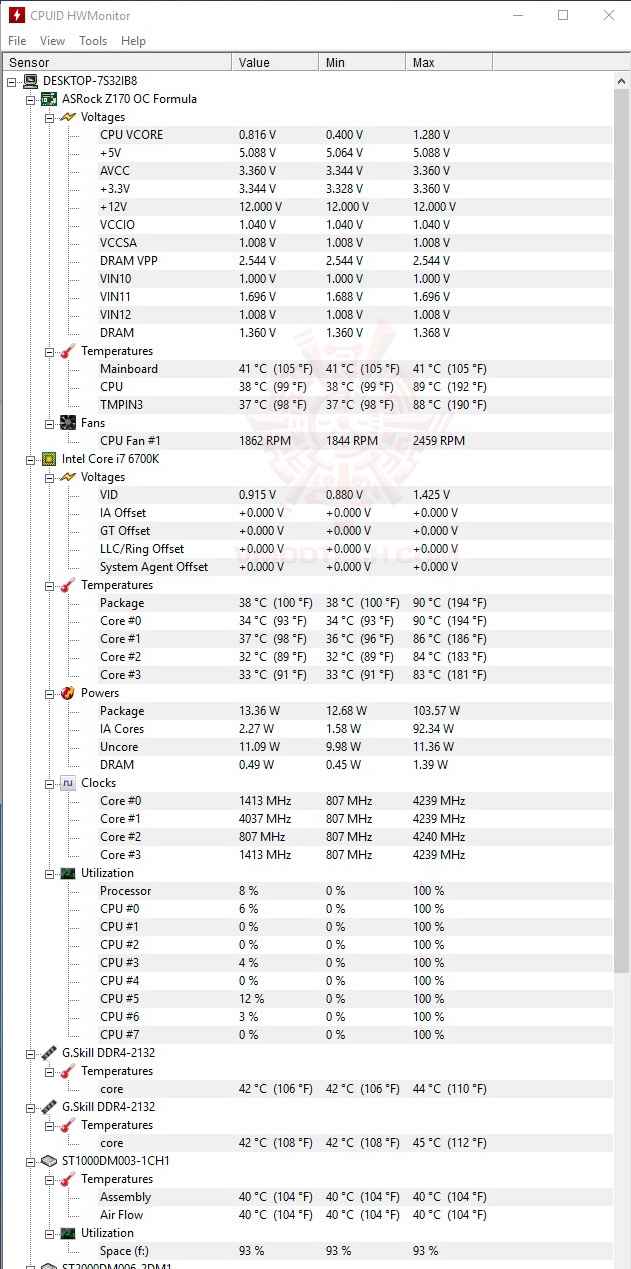Click the Clocks waveform icon
This screenshot has width=631, height=1269.
(68, 783)
